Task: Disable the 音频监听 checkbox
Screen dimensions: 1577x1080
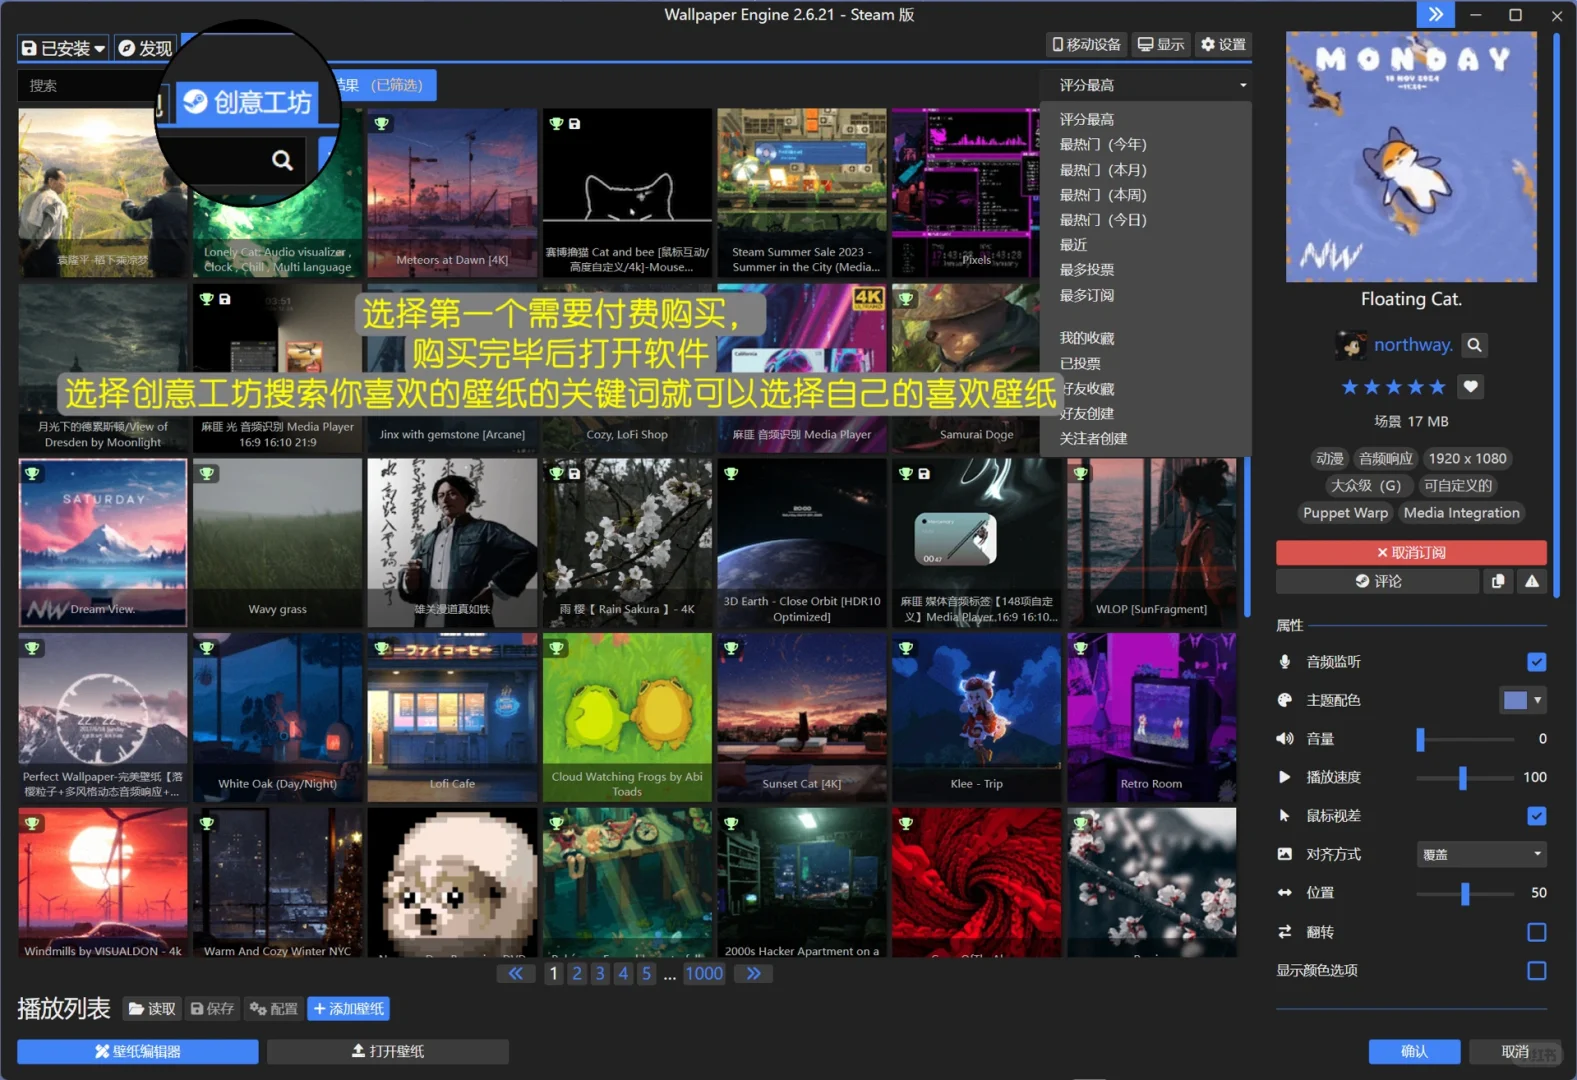Action: point(1537,662)
